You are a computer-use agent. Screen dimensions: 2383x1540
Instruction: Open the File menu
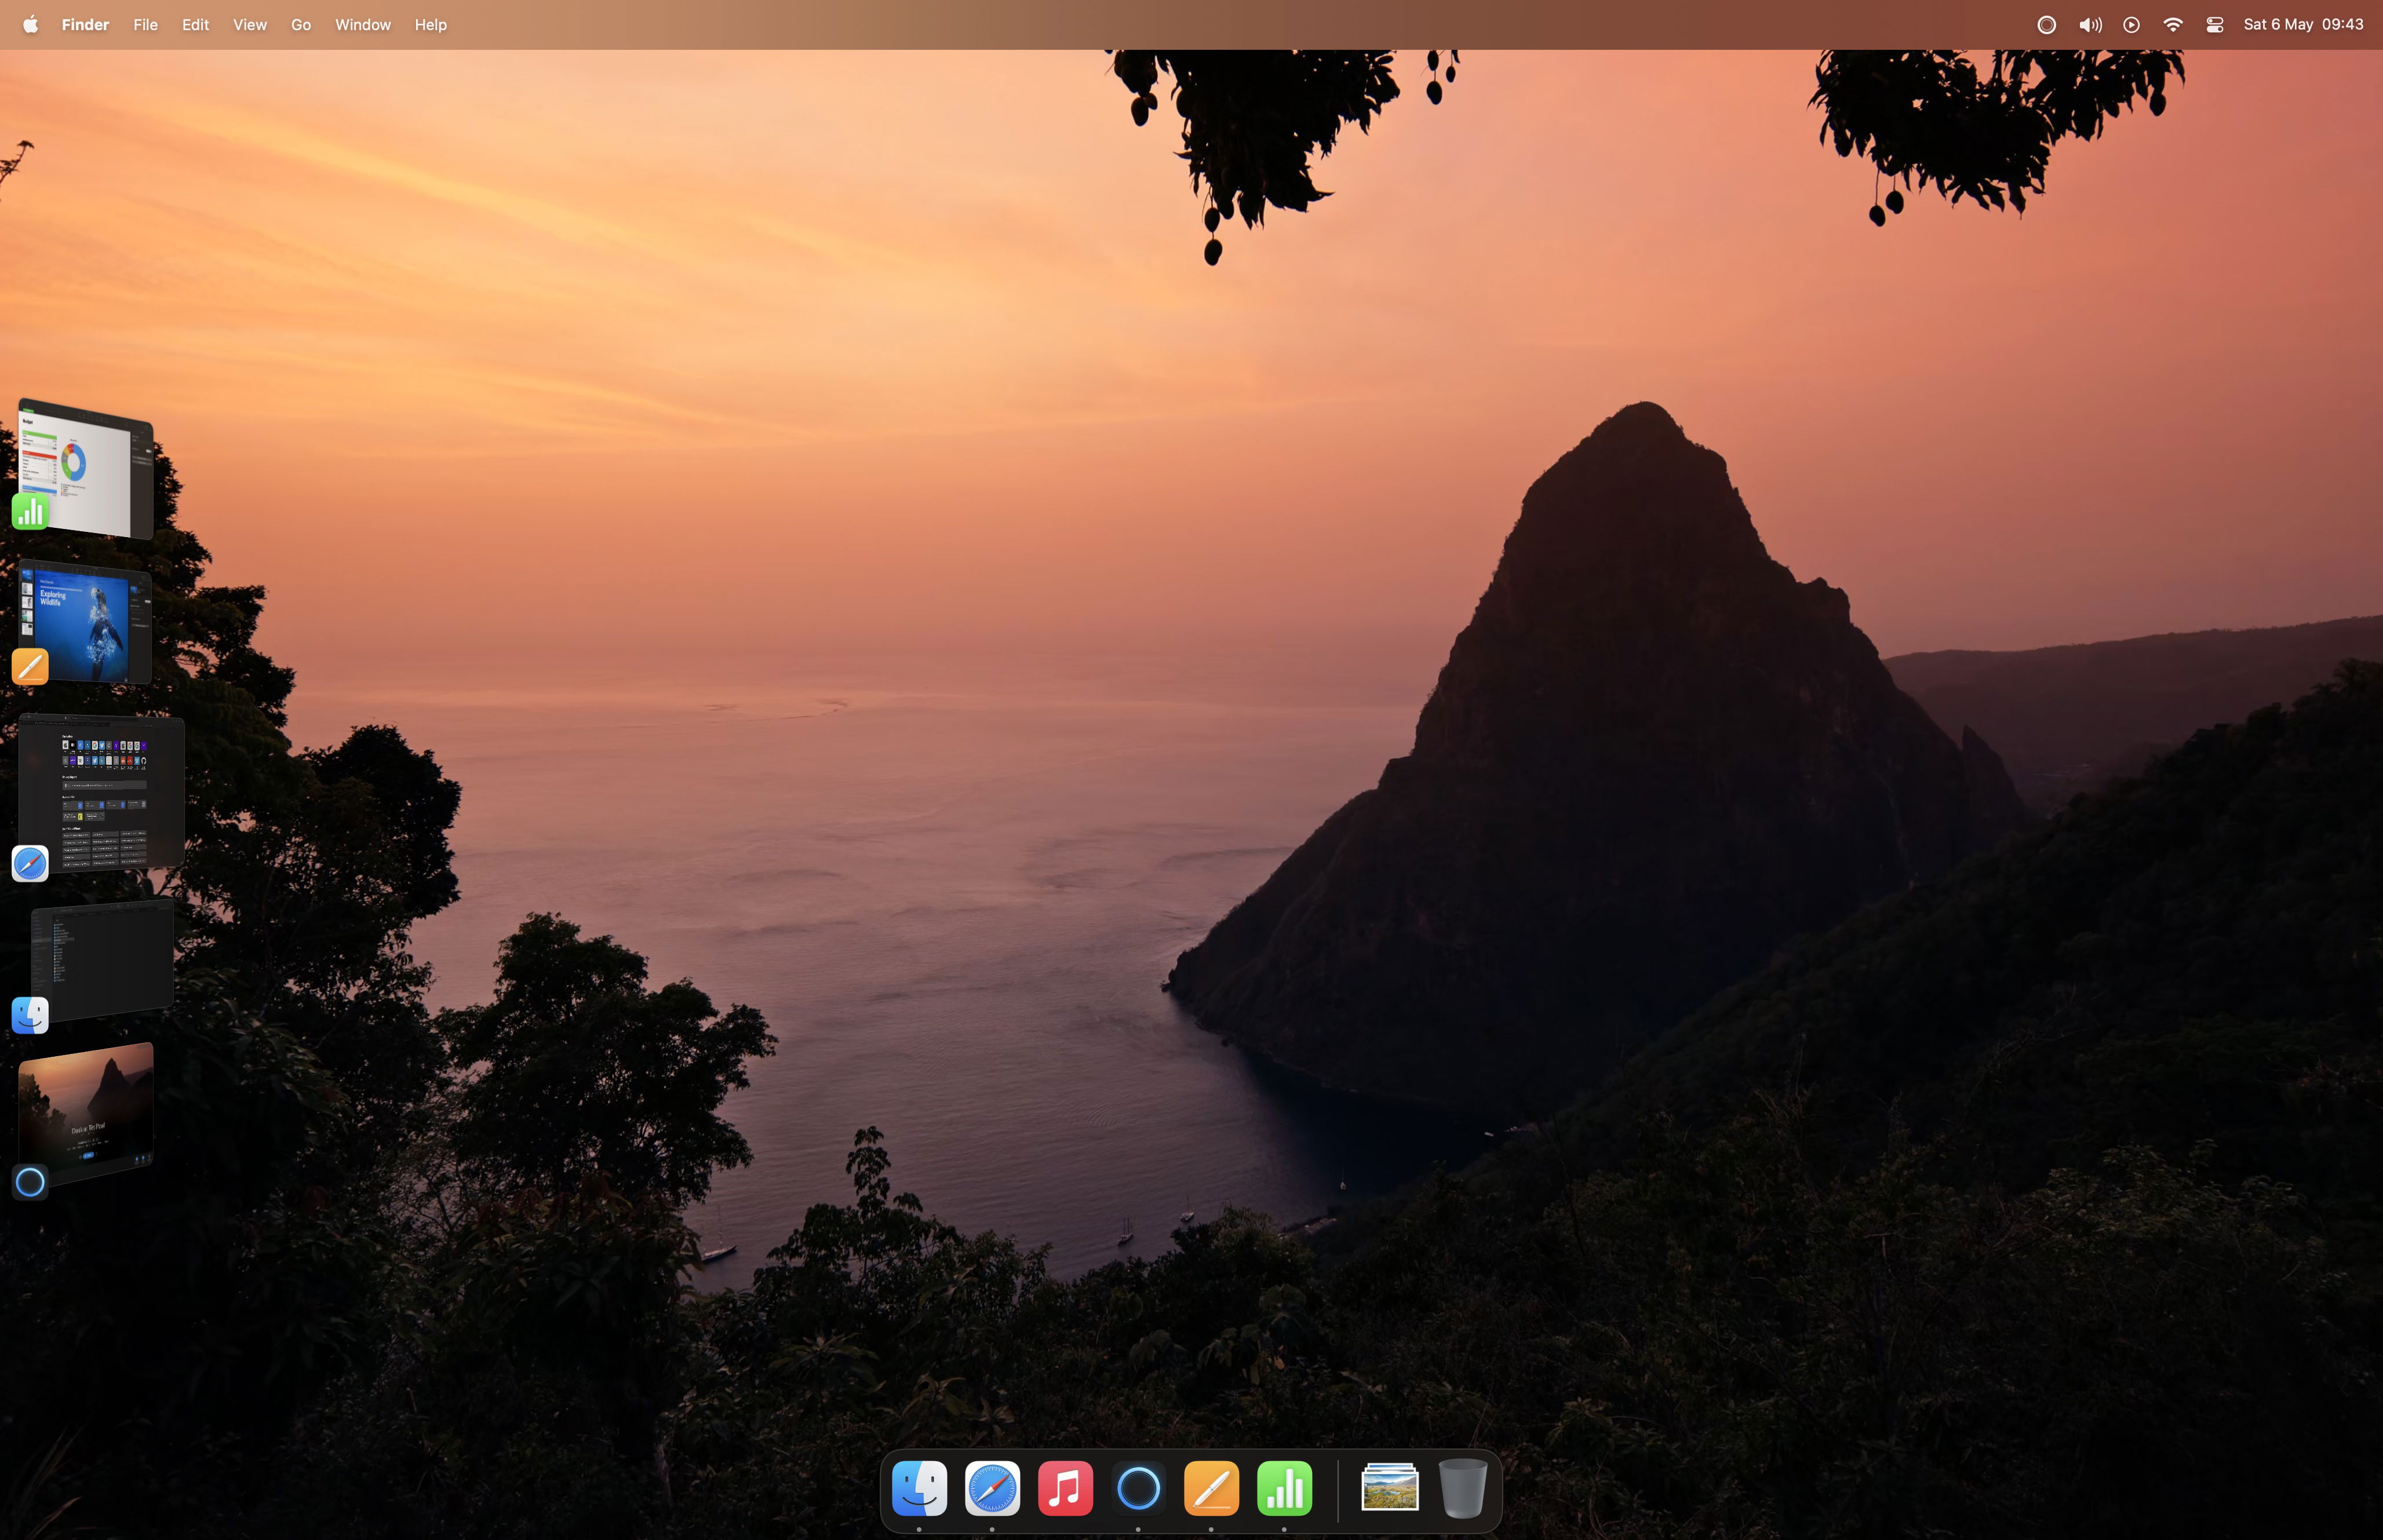click(x=145, y=25)
